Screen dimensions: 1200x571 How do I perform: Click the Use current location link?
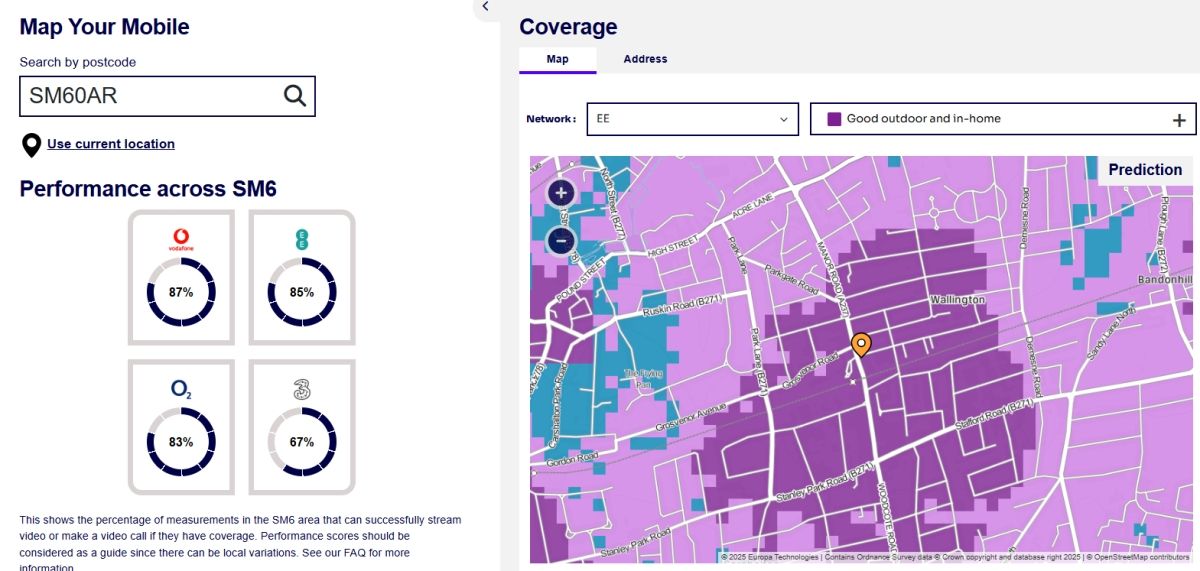(x=111, y=144)
